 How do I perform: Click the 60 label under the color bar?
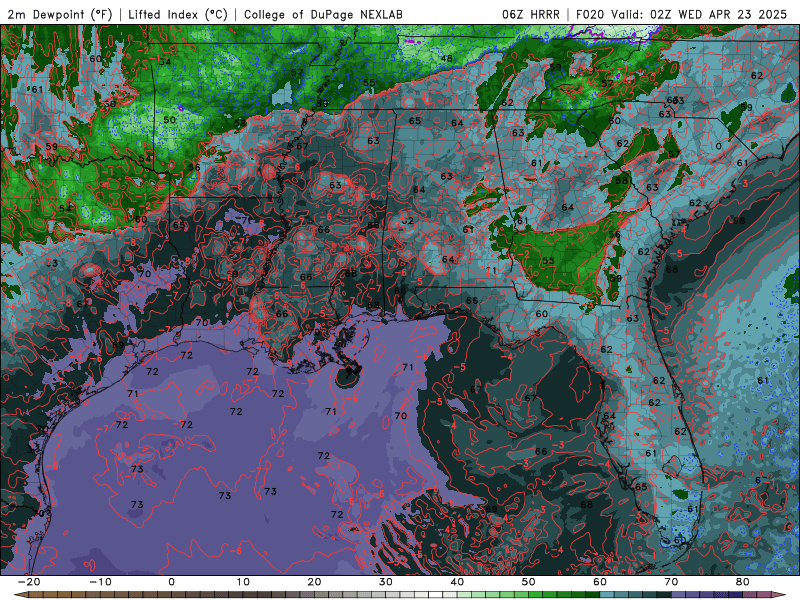600,582
